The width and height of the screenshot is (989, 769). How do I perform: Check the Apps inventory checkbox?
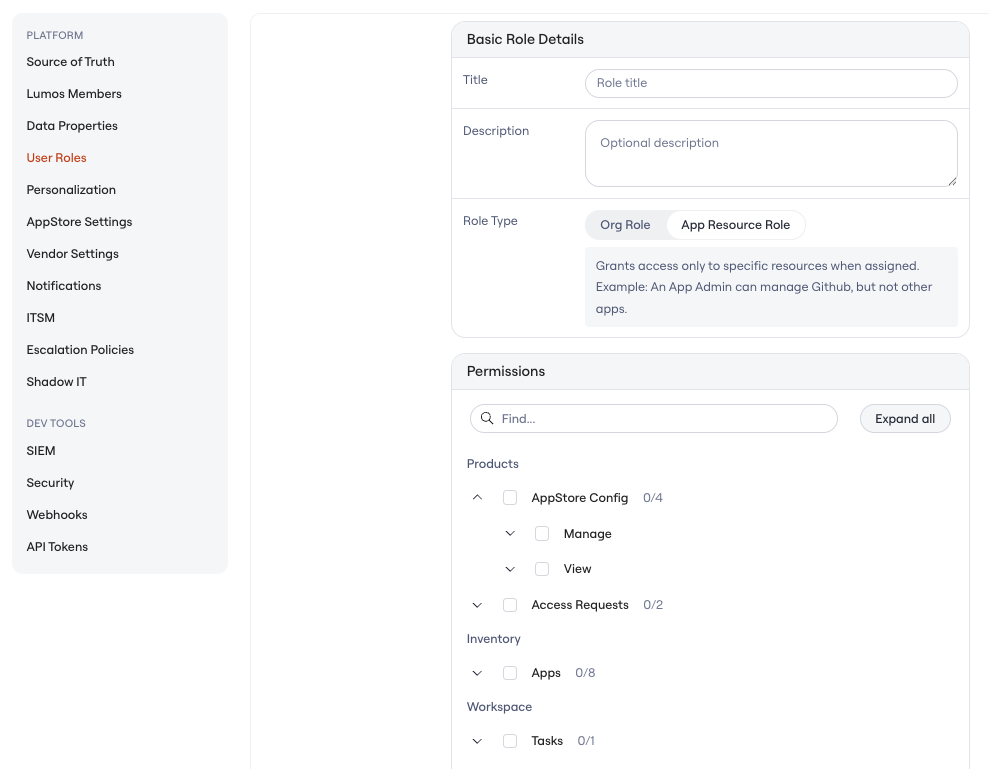510,673
